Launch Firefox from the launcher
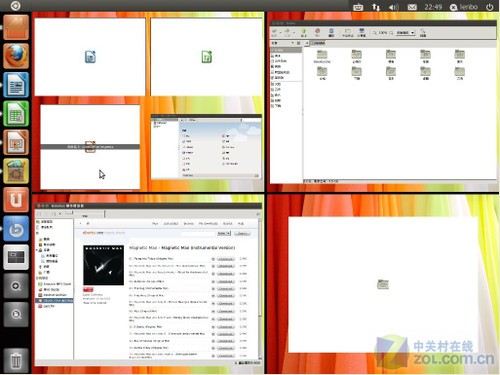 click(16, 56)
